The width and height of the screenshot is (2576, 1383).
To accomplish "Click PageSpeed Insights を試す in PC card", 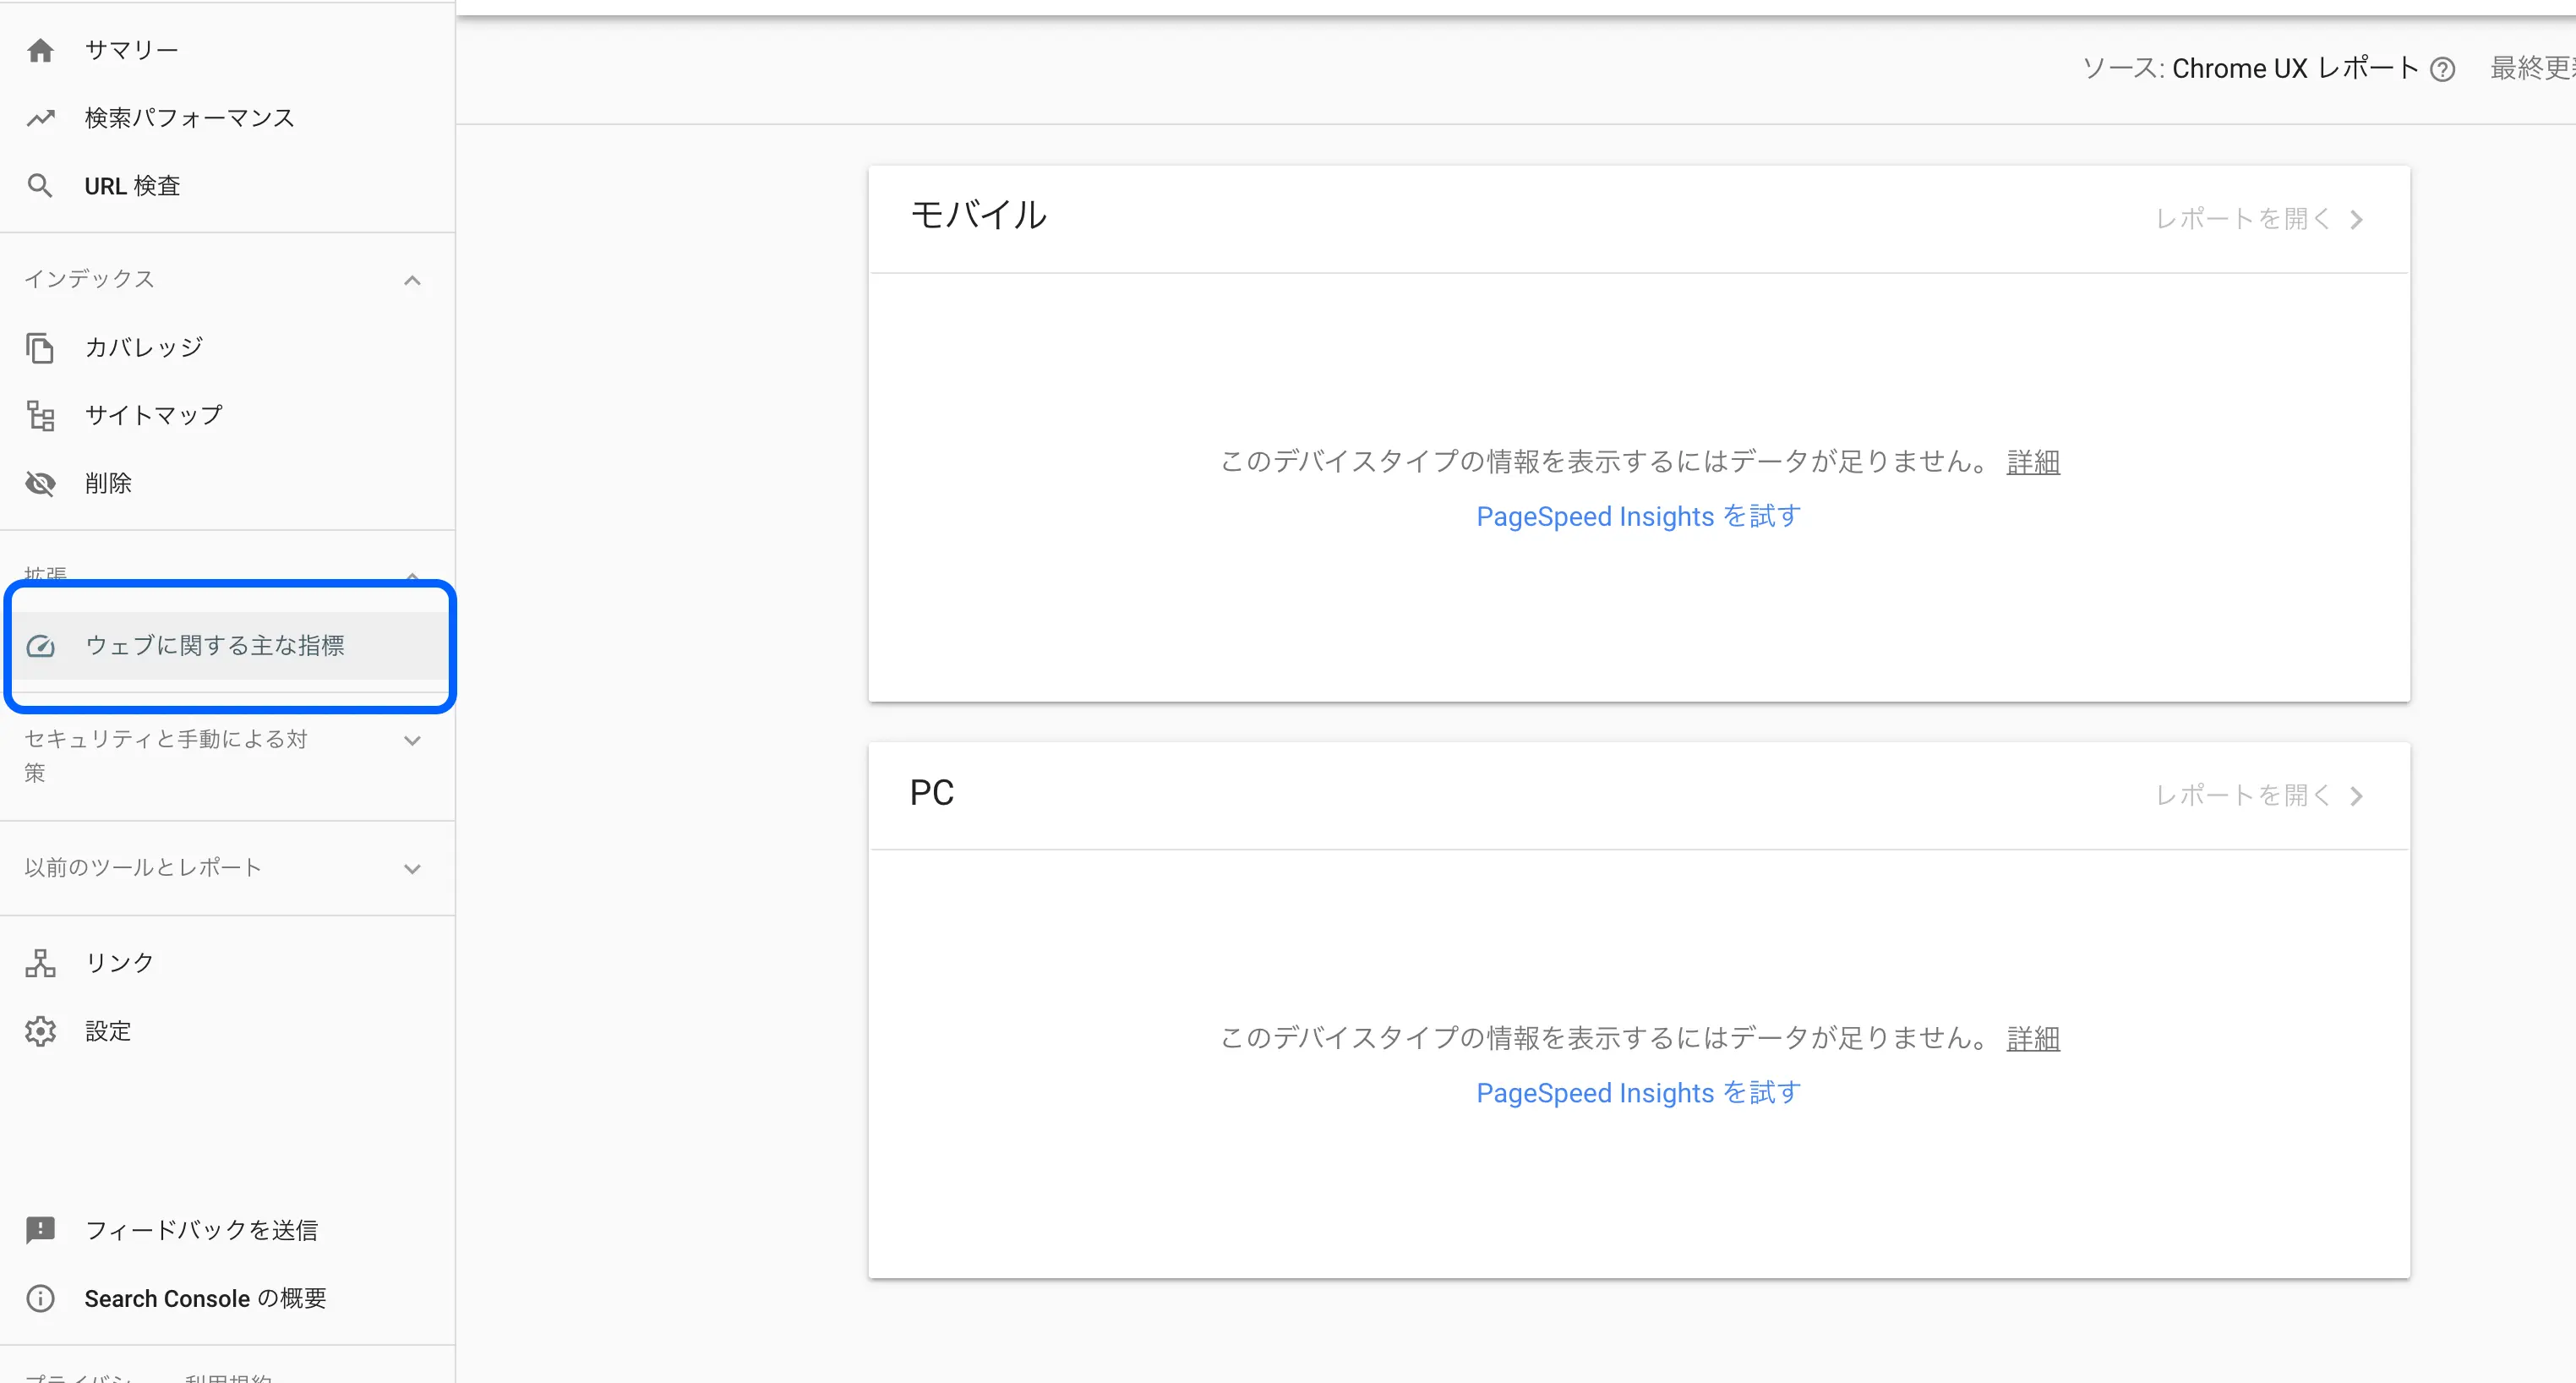I will 1639,1093.
